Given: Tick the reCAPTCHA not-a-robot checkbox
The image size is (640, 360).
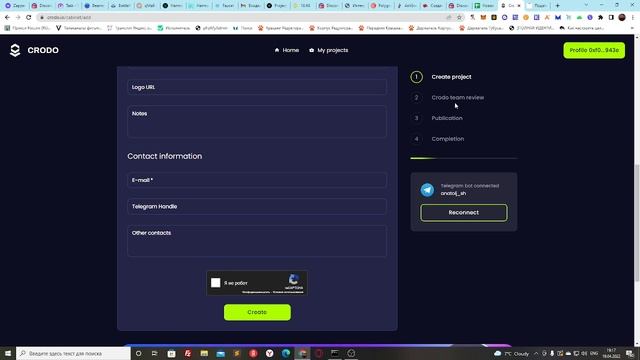Looking at the screenshot, I should point(216,282).
